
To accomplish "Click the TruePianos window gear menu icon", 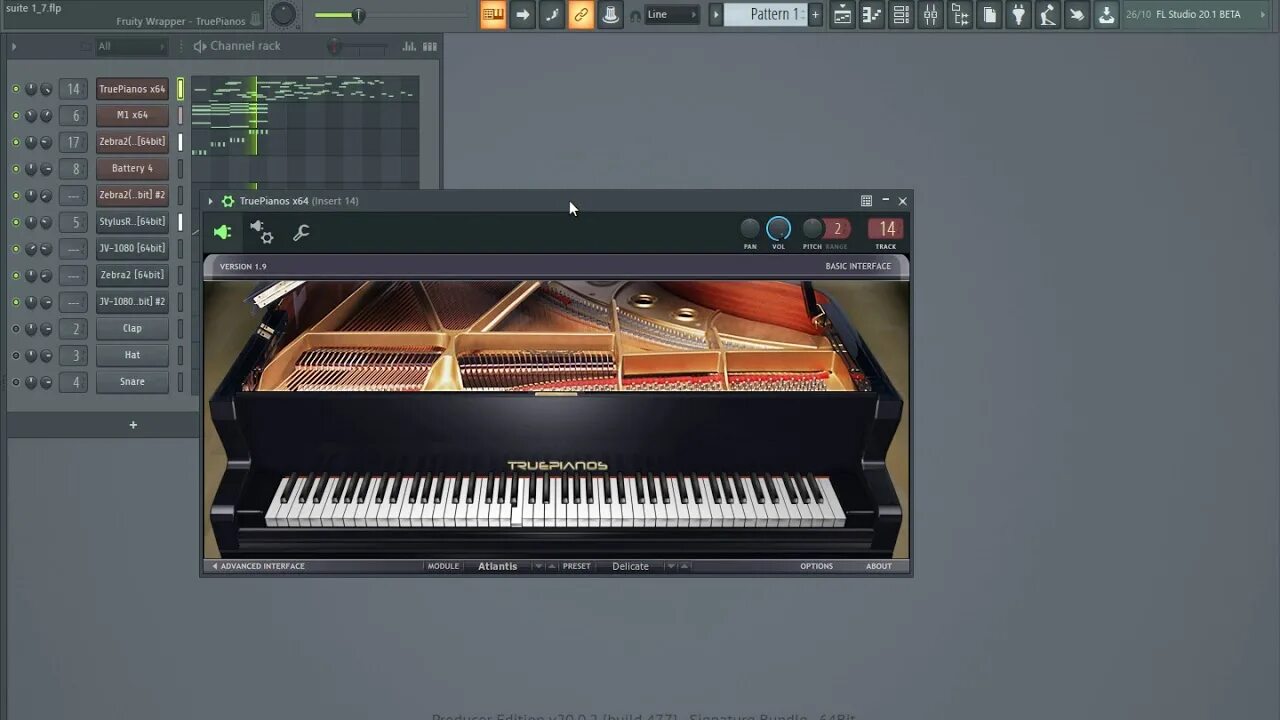I will (228, 201).
